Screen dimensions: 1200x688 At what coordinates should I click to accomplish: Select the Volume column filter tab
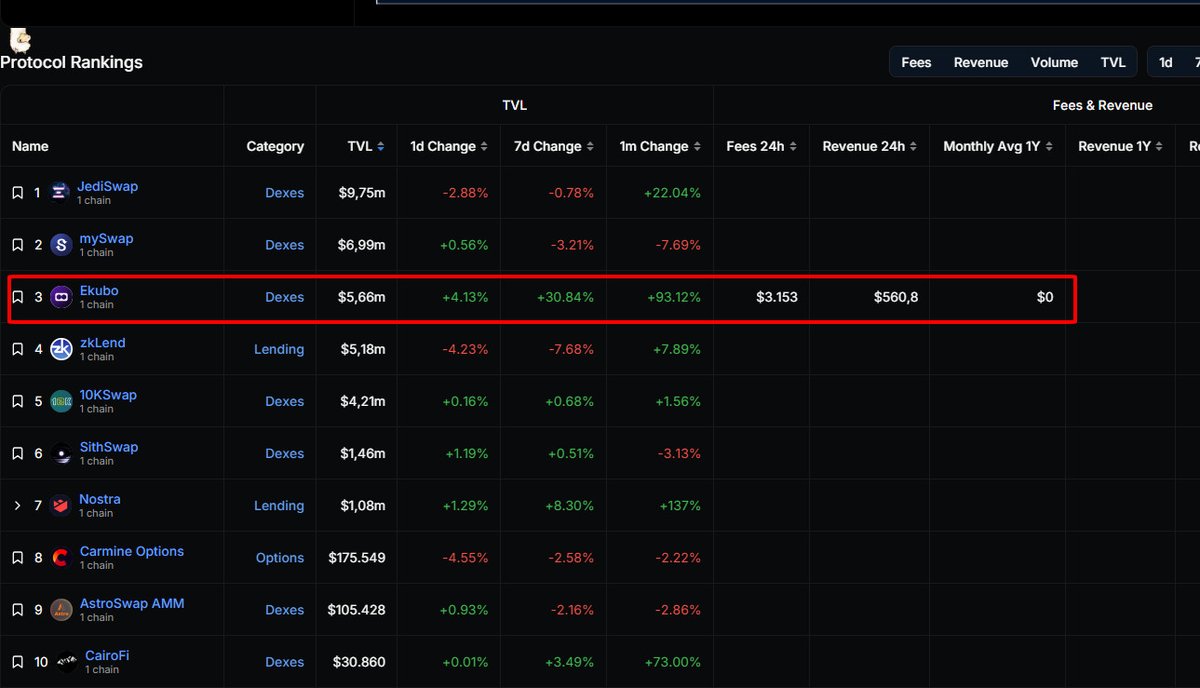(1054, 62)
